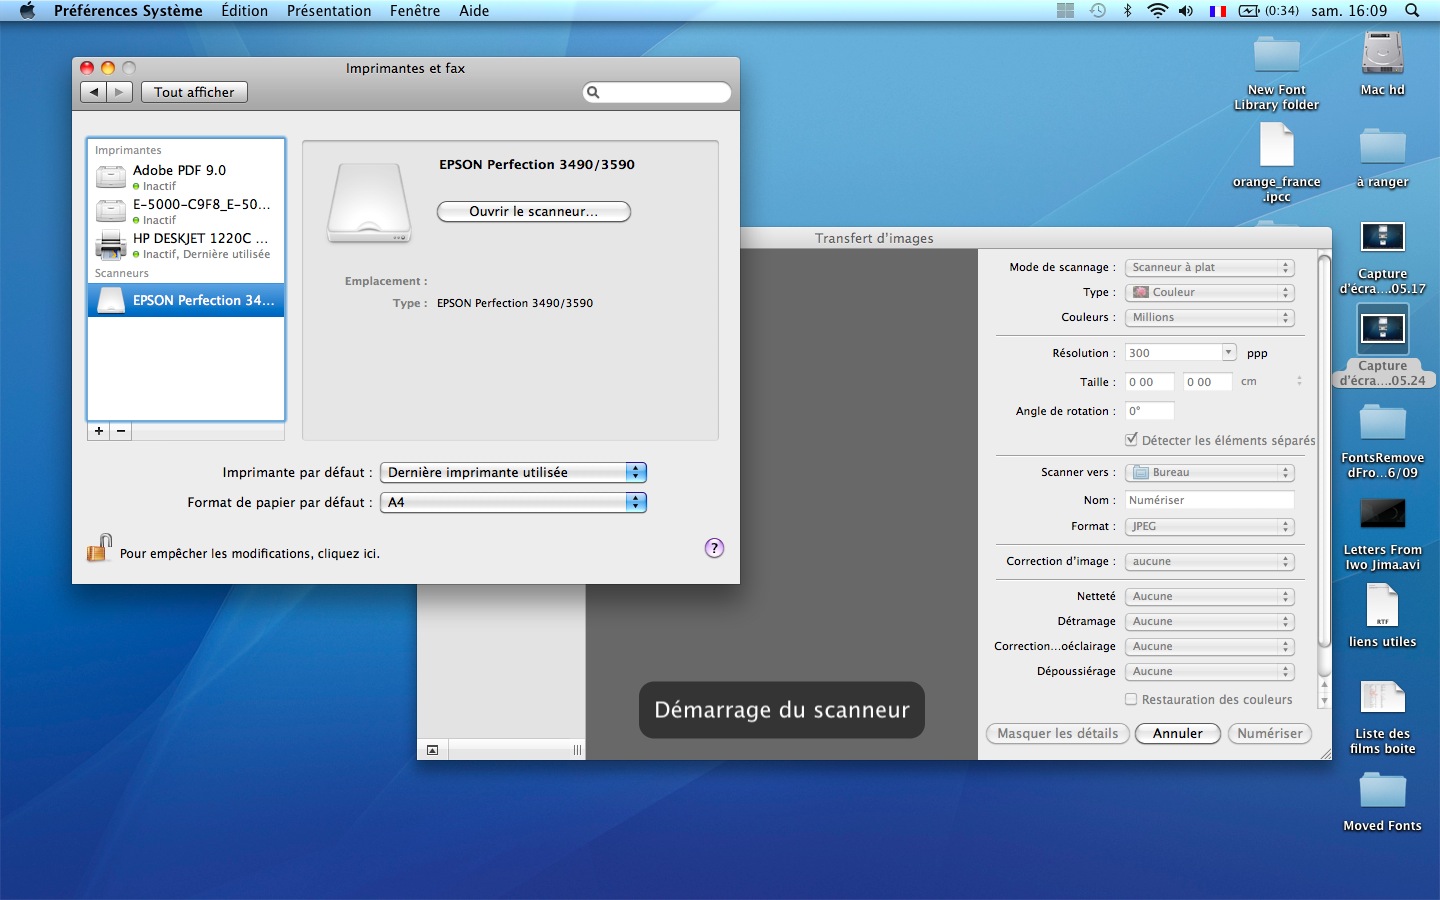This screenshot has height=900, width=1440.
Task: Click the Résolution 300 value field
Action: [x=1173, y=352]
